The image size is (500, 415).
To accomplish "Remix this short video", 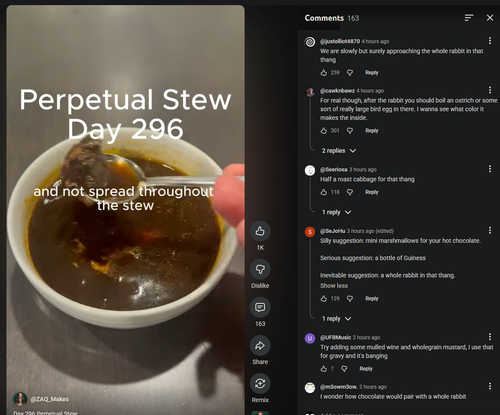I will point(260,384).
